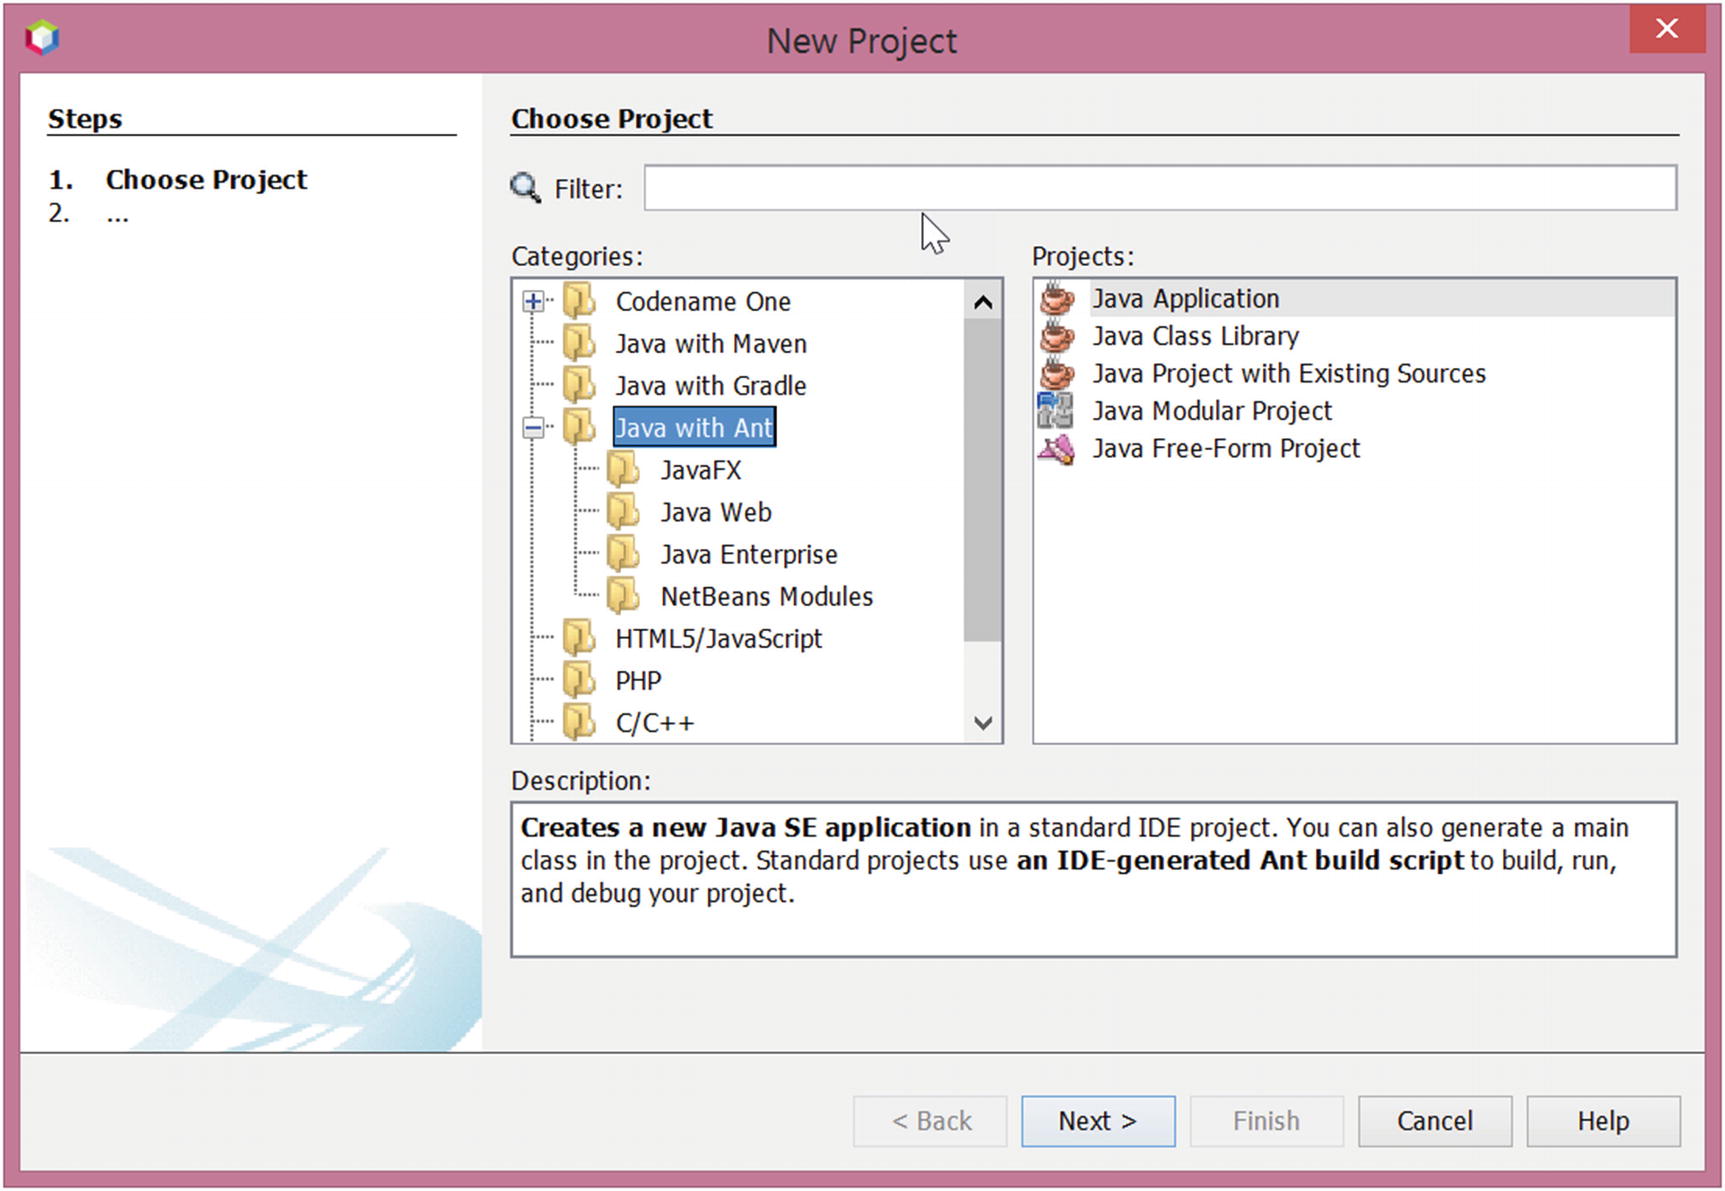This screenshot has height=1191, width=1725.
Task: Select the Java with Gradle category
Action: (711, 385)
